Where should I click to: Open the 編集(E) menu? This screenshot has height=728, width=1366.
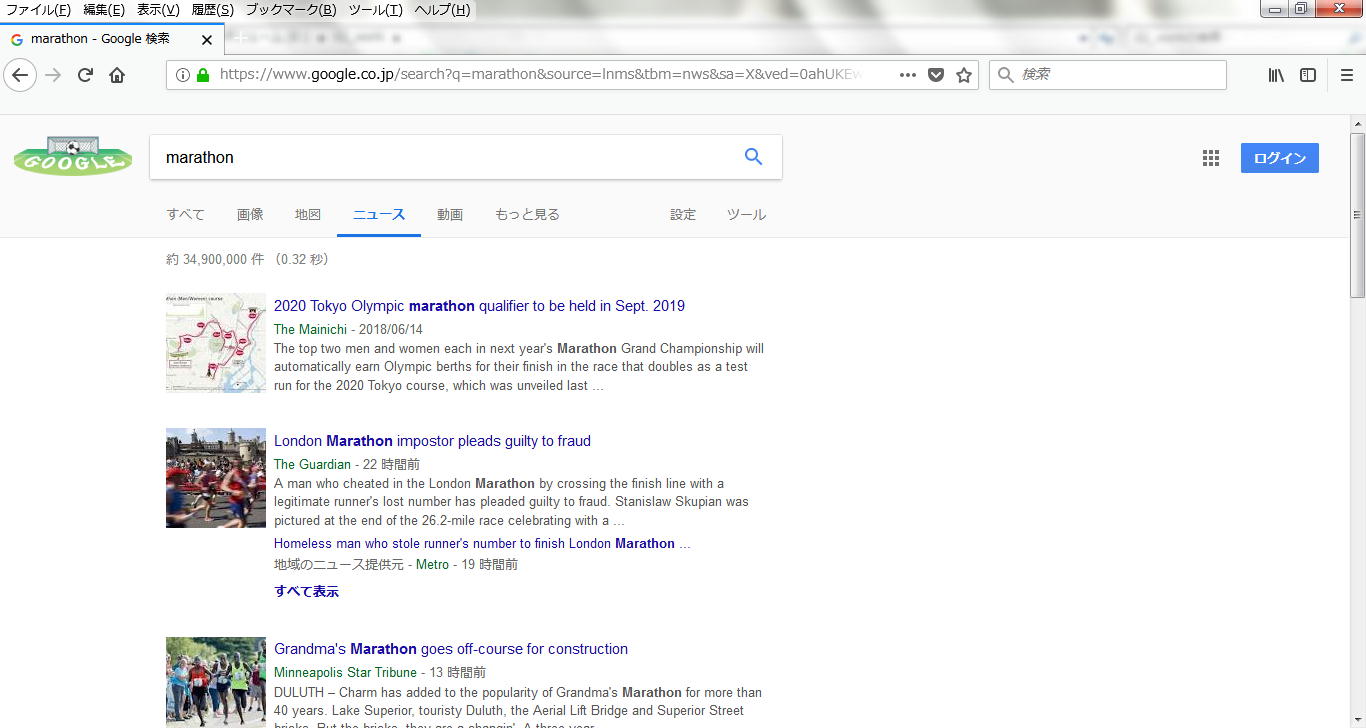coord(104,10)
